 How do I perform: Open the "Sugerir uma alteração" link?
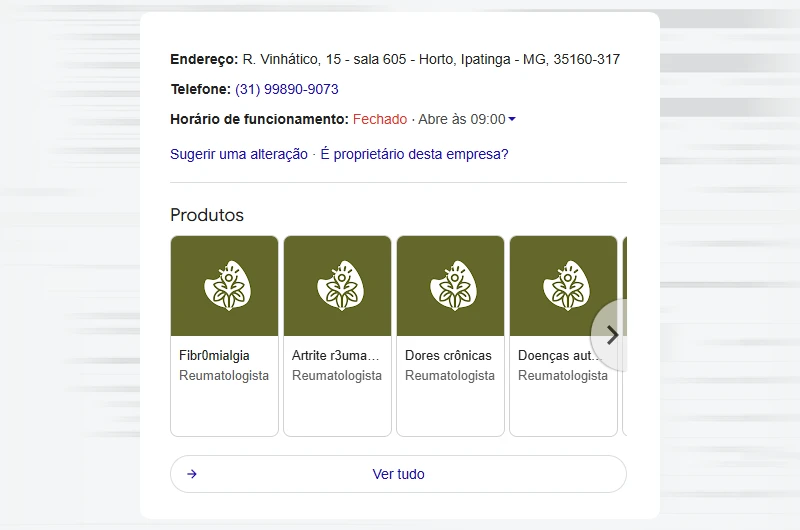[x=239, y=154]
